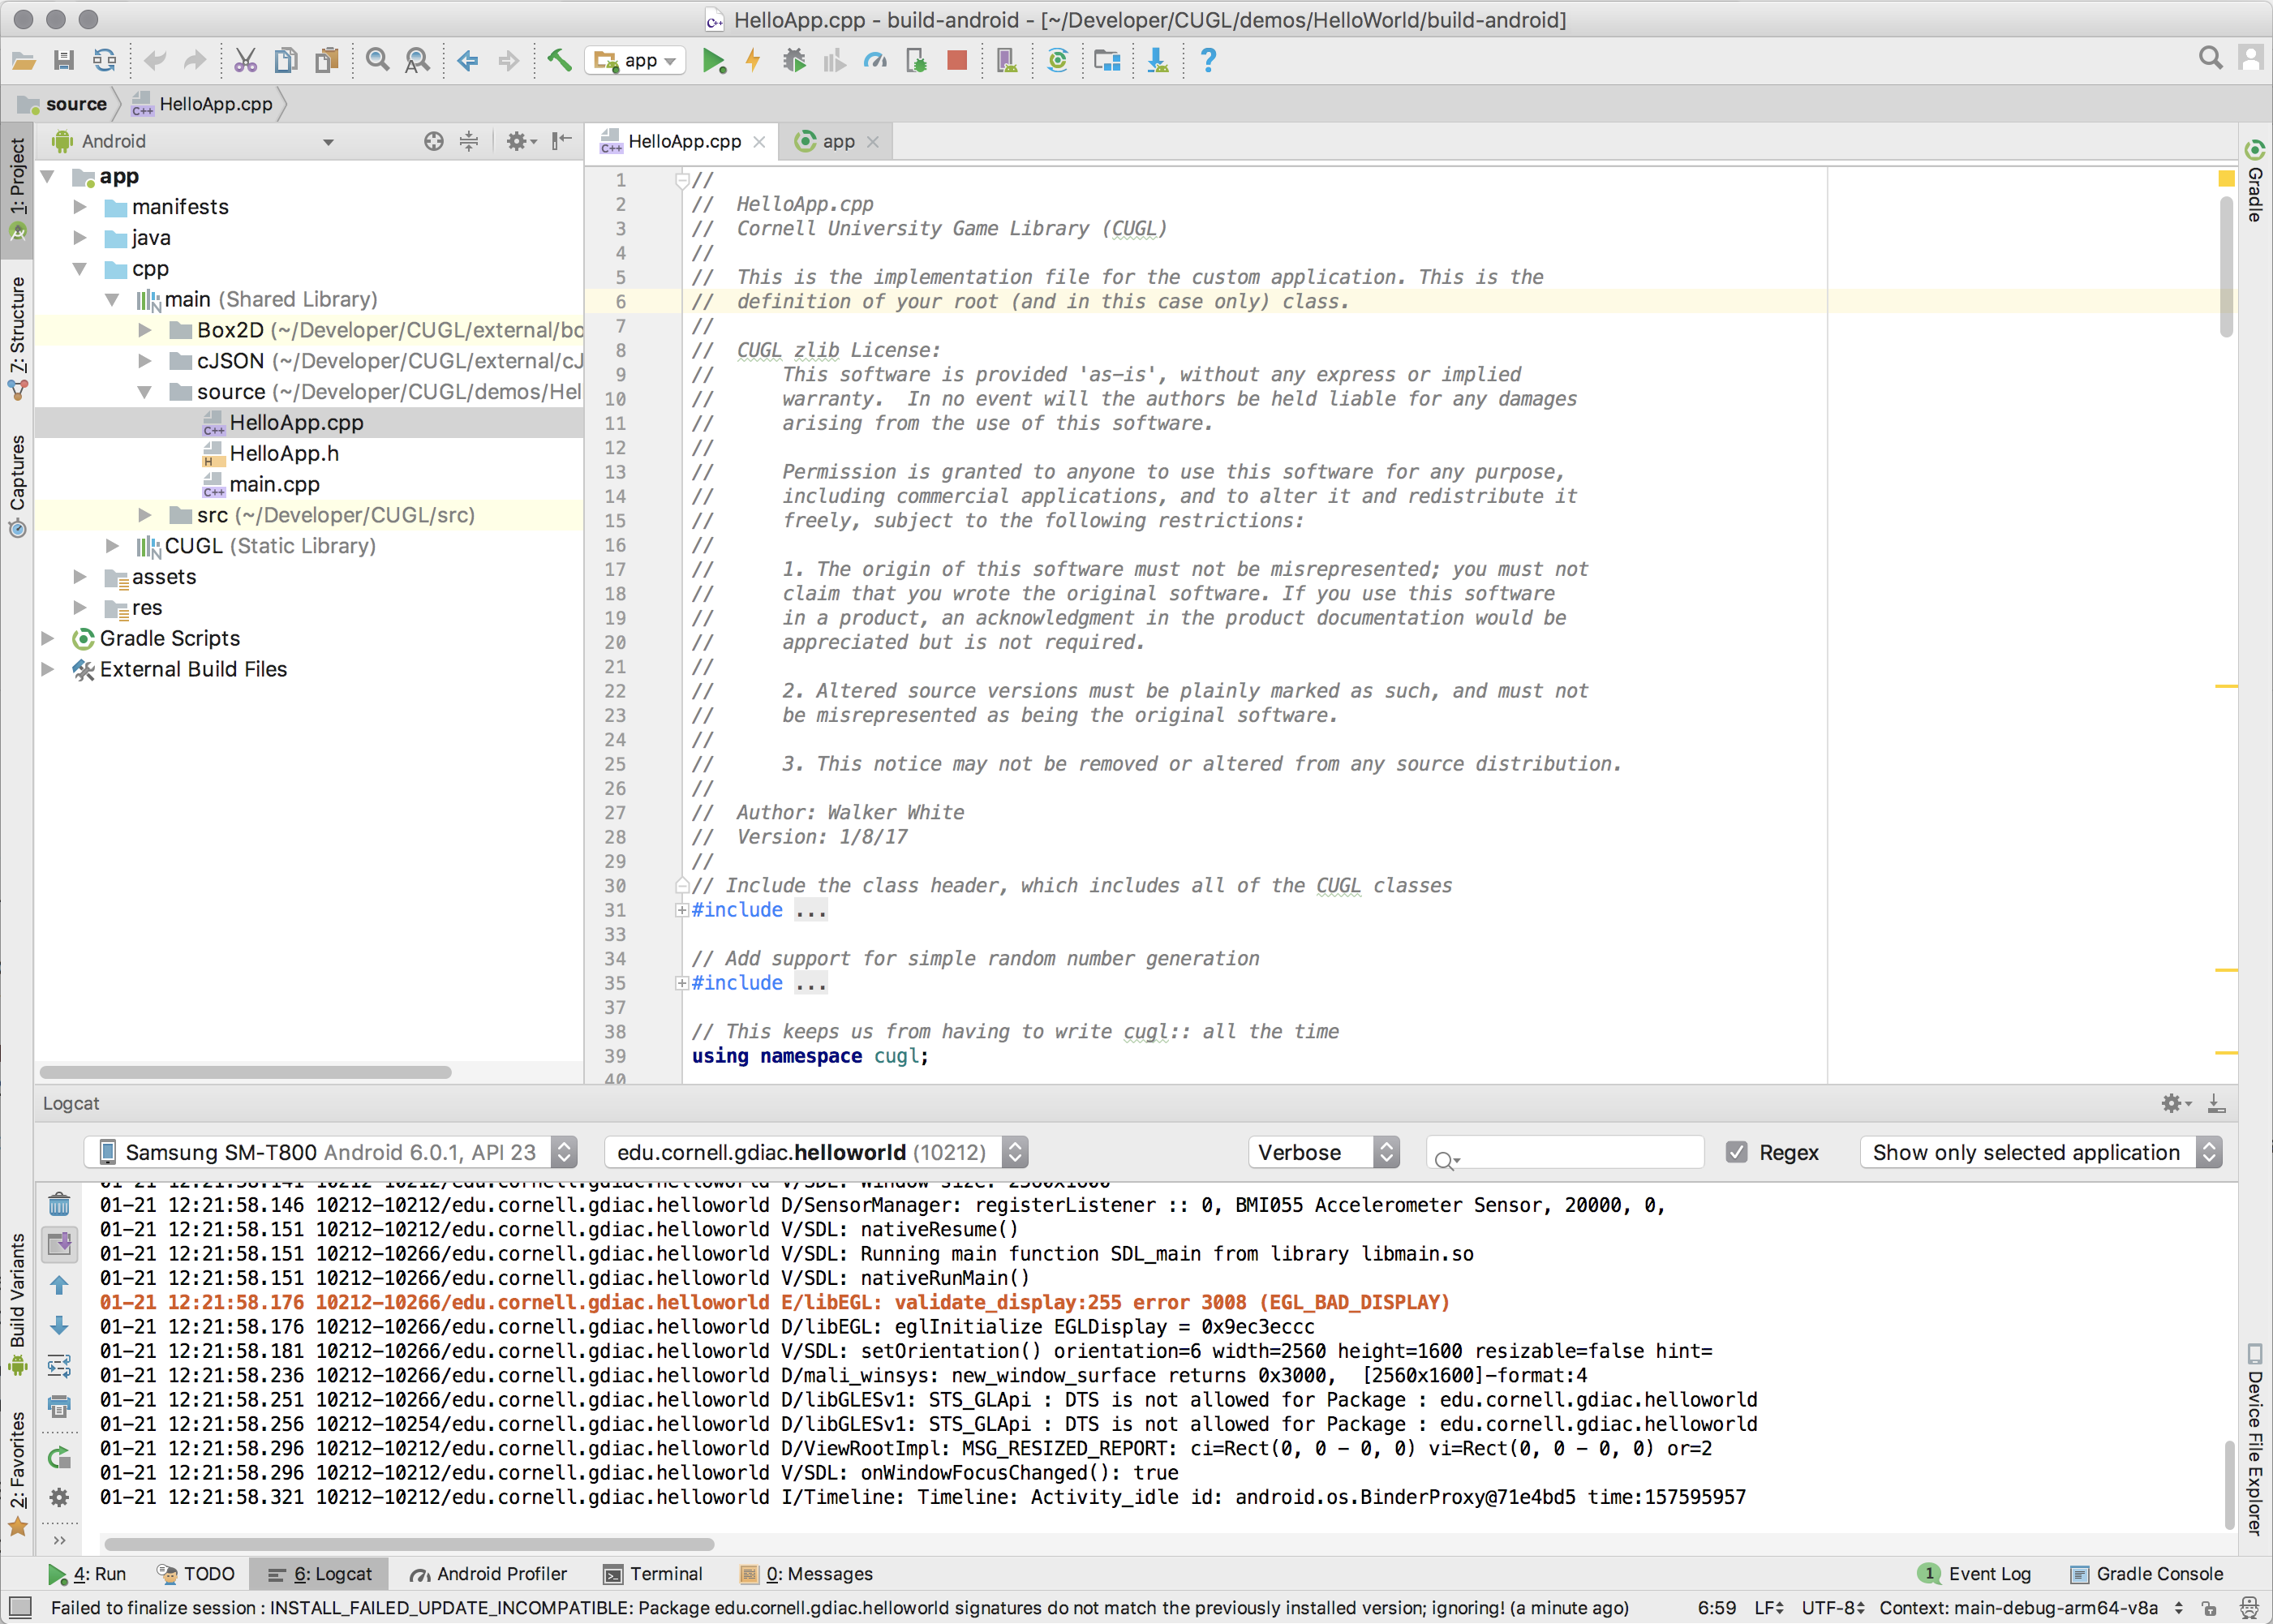
Task: Clear logcat with the trash icon
Action: pos(59,1204)
